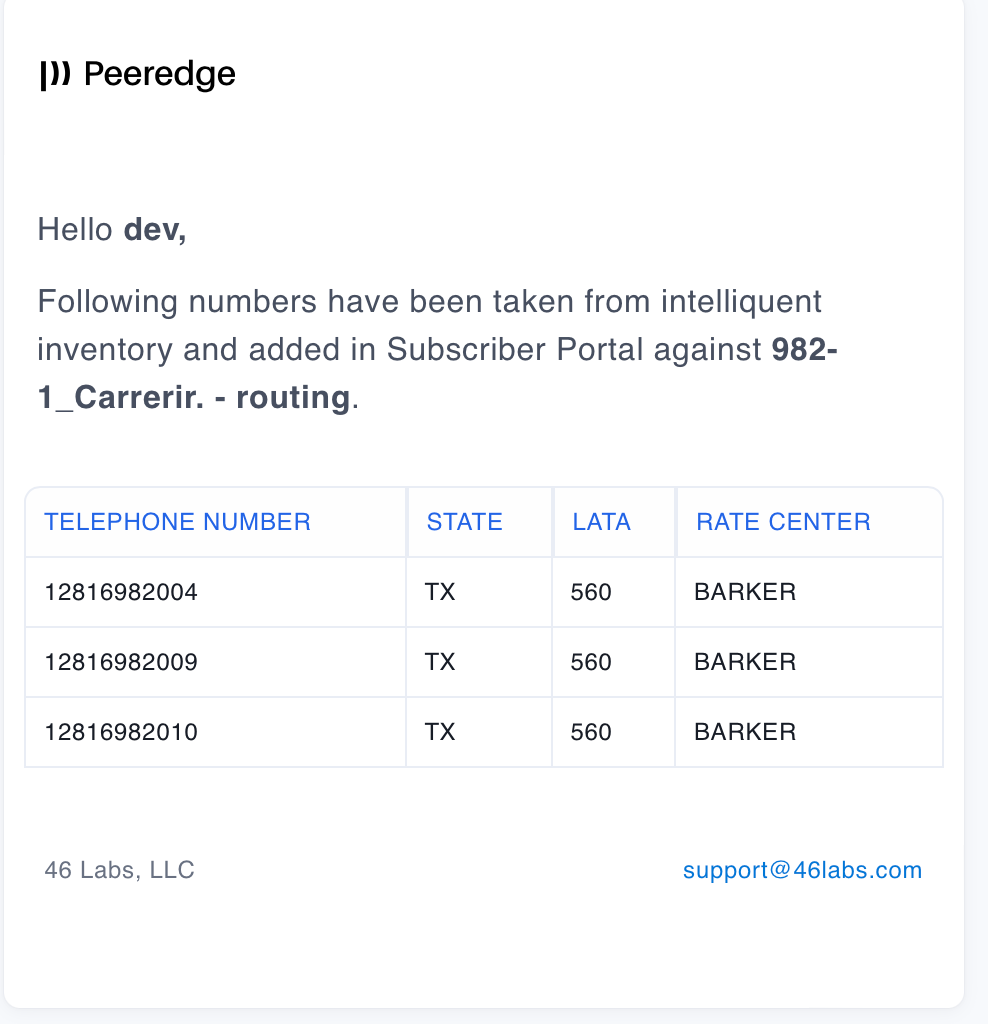Click the 560 LATA value in the first row
The image size is (988, 1024).
(x=591, y=592)
